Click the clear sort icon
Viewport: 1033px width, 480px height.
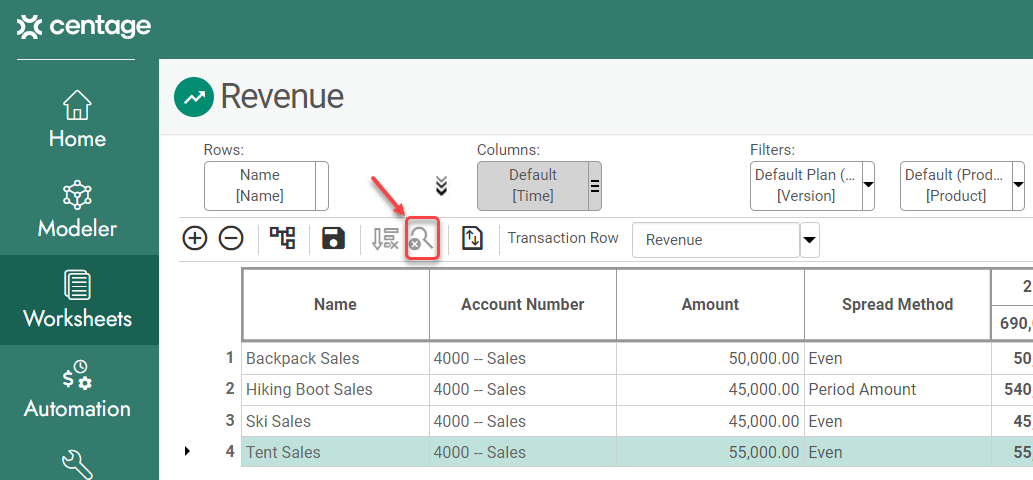tap(385, 238)
